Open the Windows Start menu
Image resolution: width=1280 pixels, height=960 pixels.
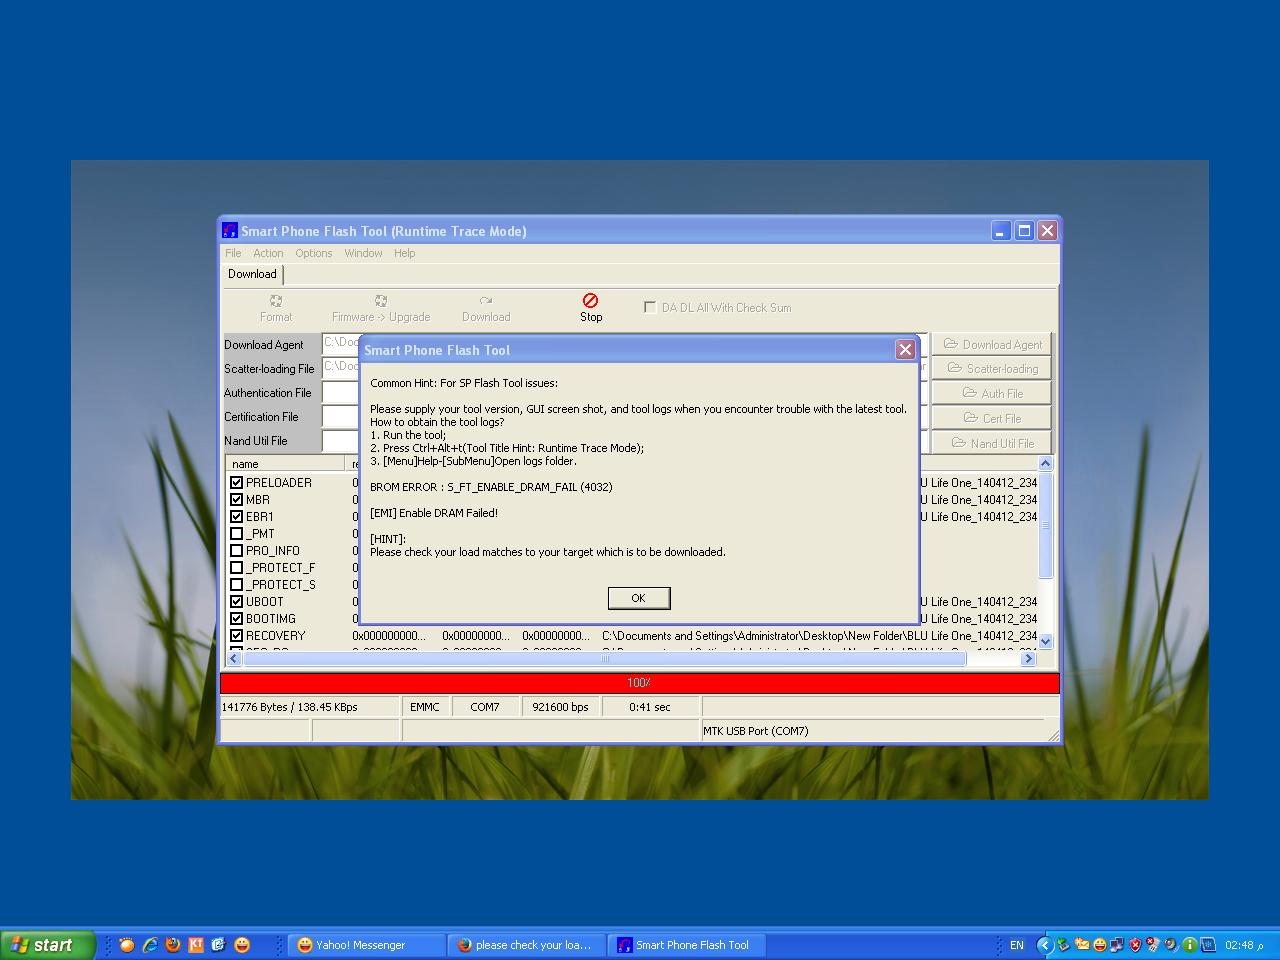pos(47,945)
